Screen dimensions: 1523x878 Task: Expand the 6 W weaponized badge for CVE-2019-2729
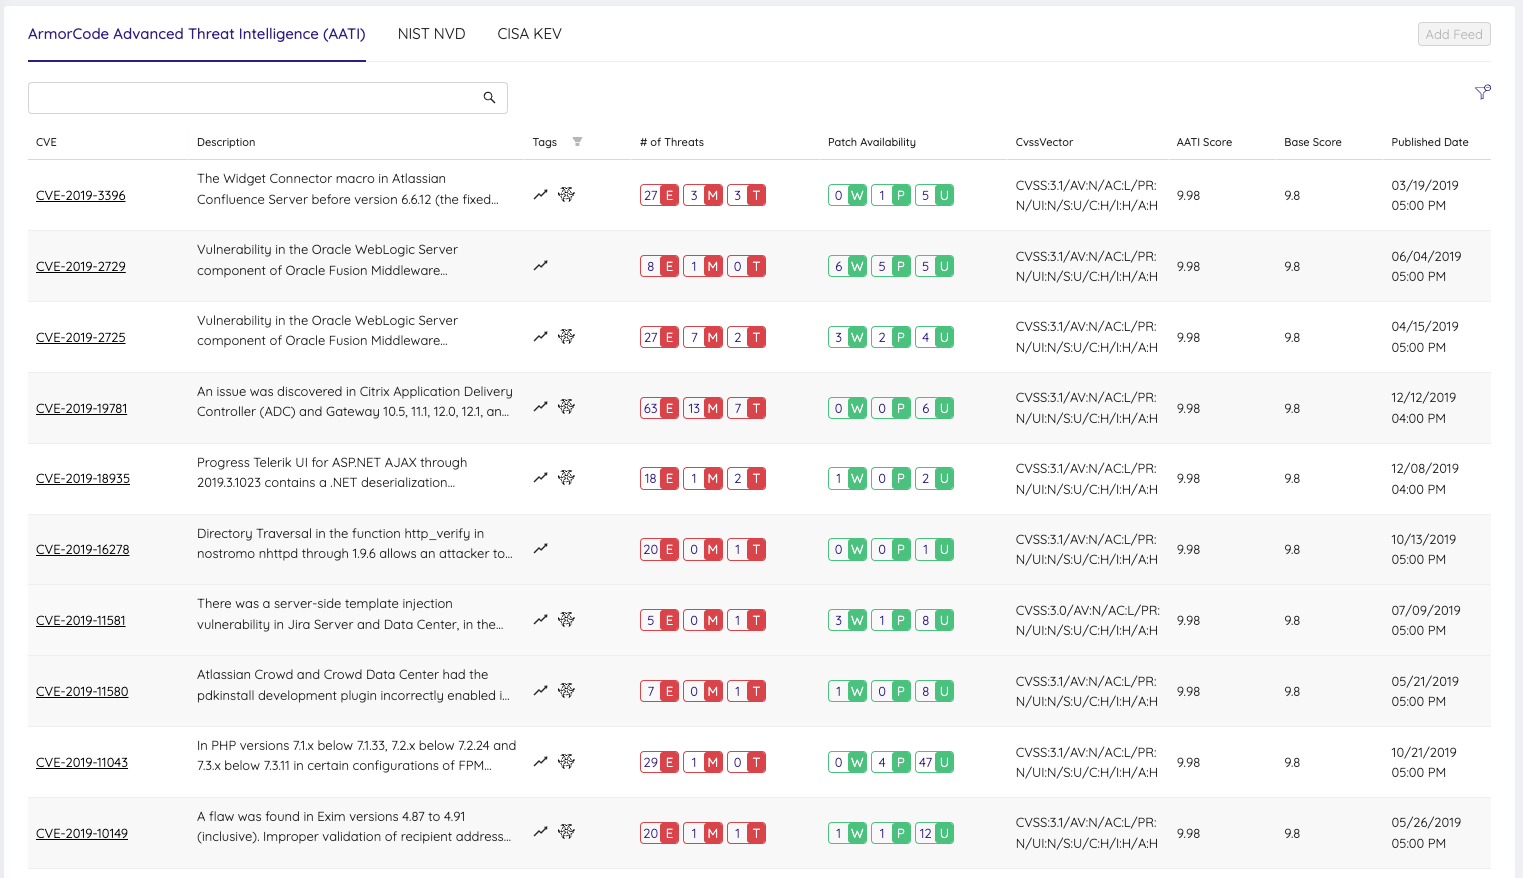pos(847,265)
